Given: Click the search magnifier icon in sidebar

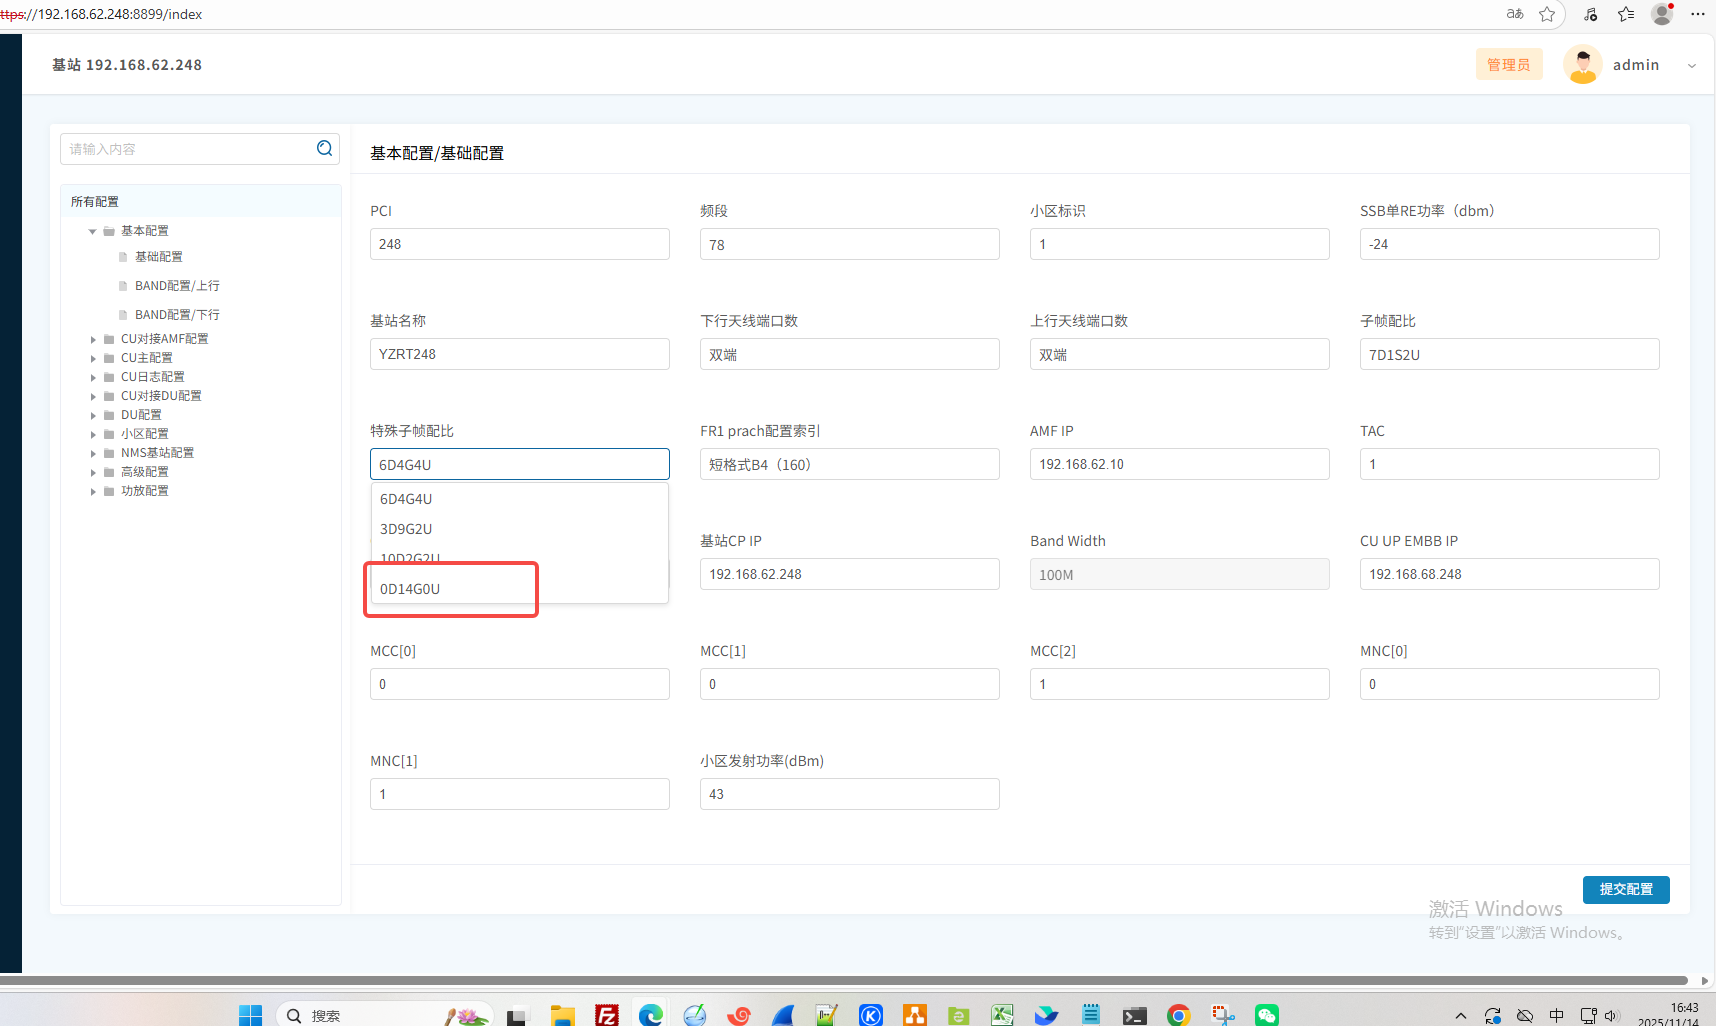Looking at the screenshot, I should point(324,149).
